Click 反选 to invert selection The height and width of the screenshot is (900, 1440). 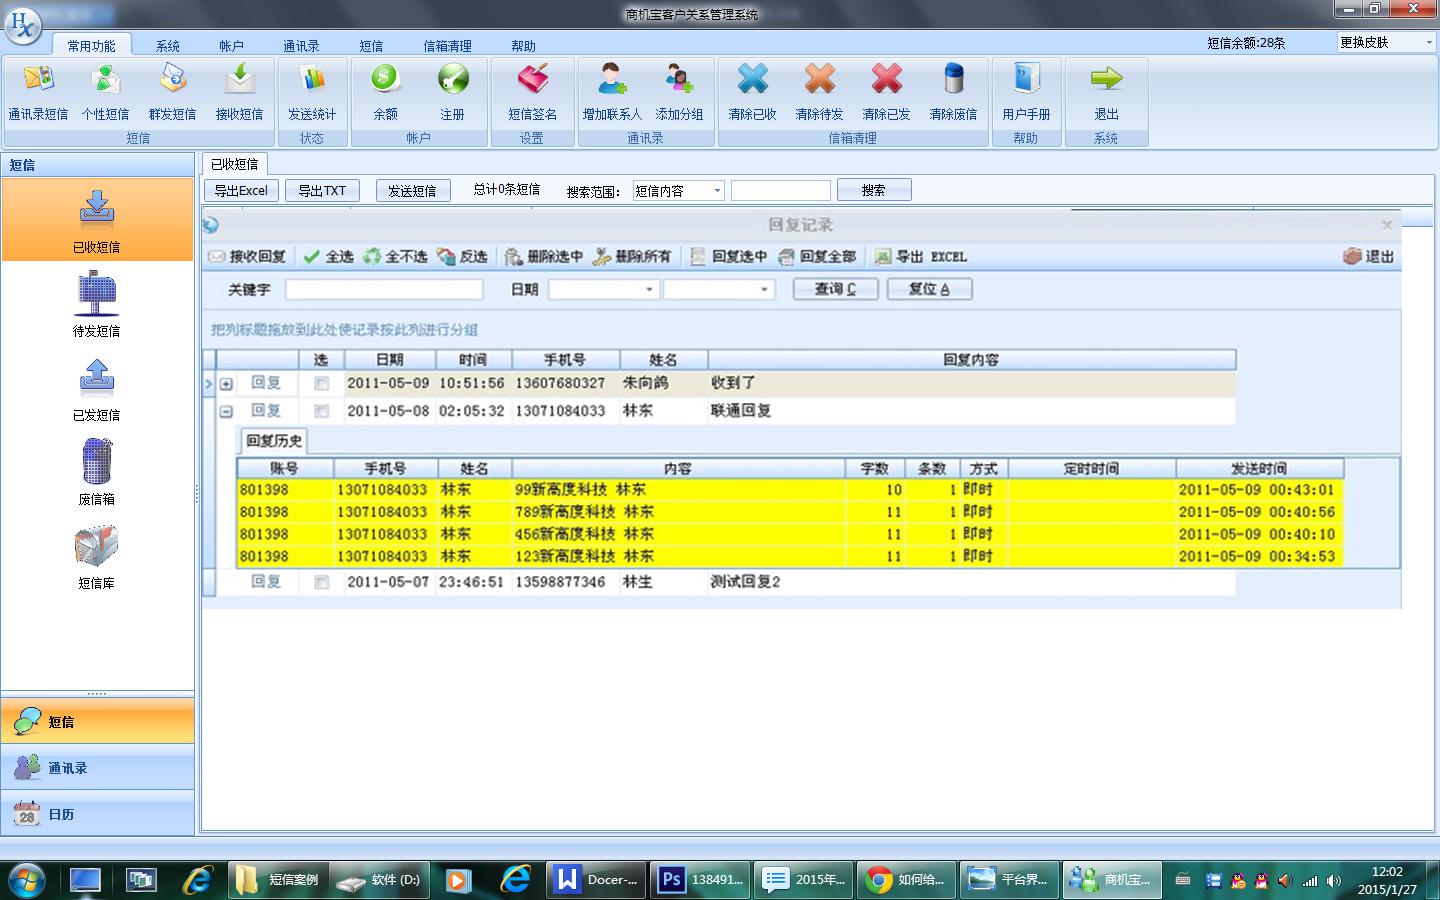click(462, 257)
